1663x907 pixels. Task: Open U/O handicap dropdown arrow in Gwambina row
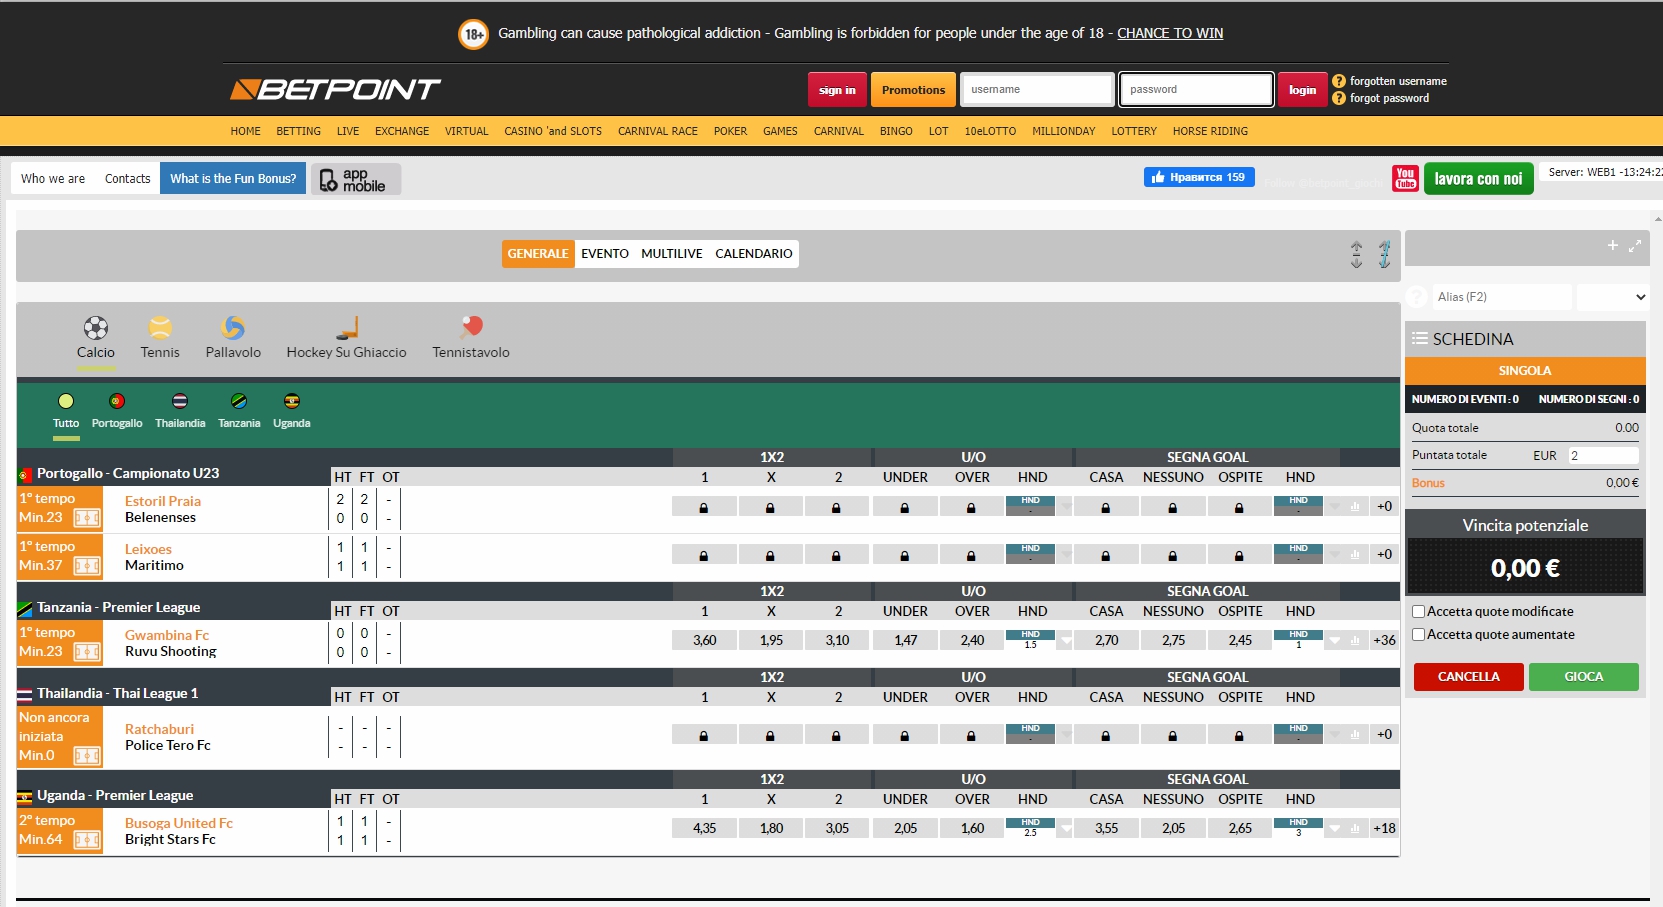click(1066, 640)
